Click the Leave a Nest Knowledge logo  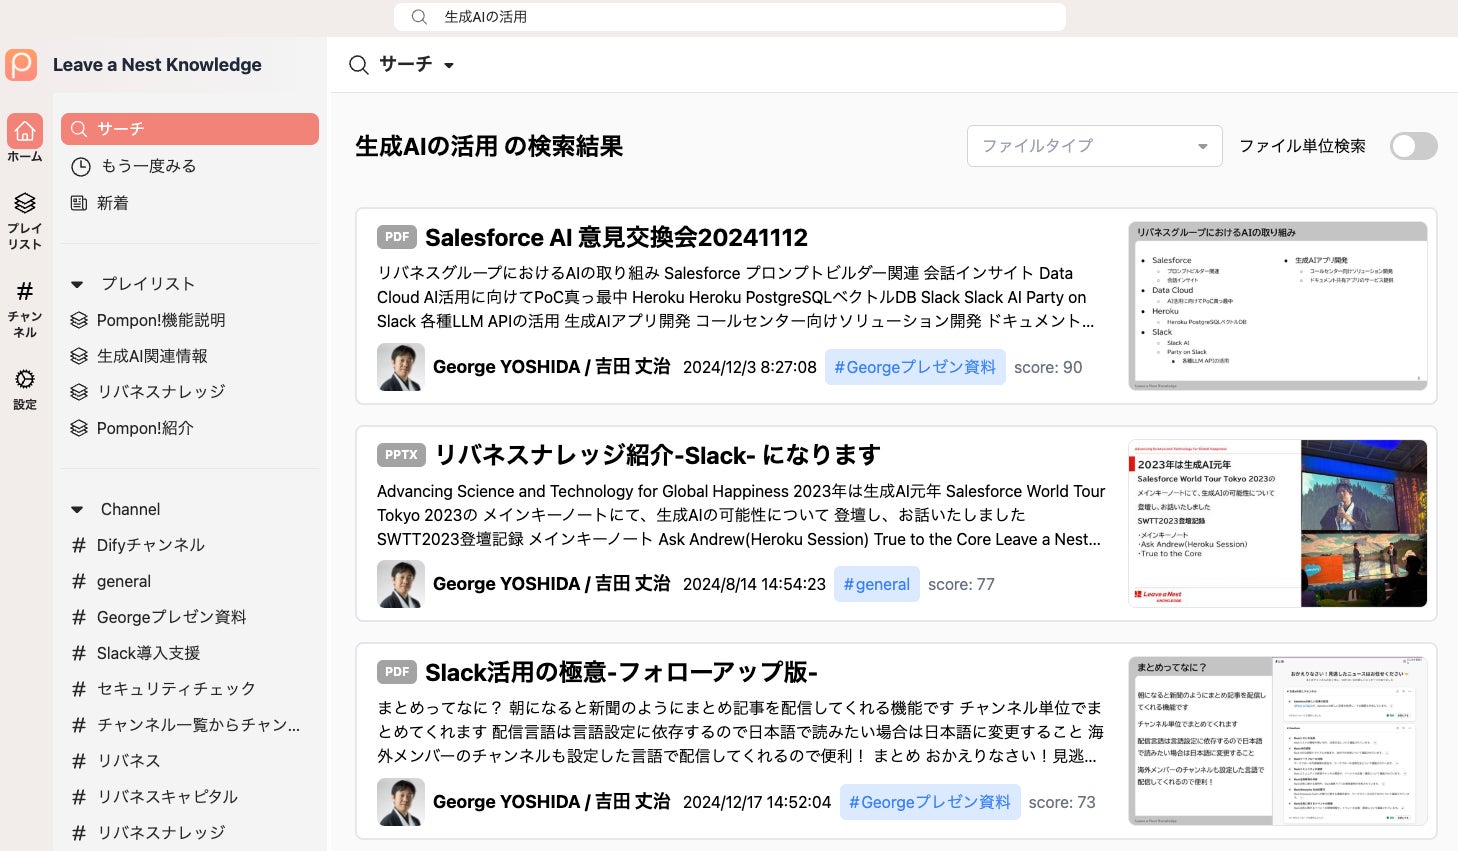tap(21, 65)
